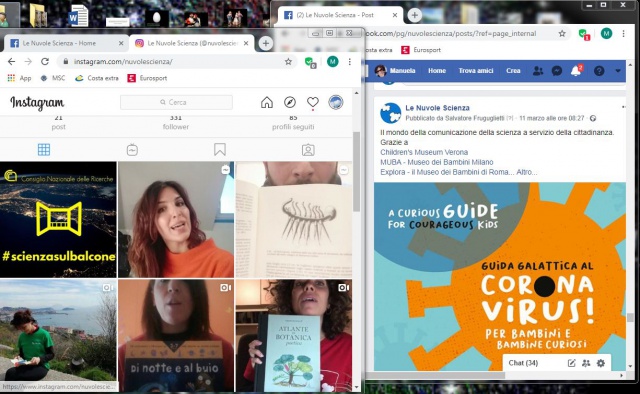640x394 pixels.
Task: Open Atlante di Botanica book post
Action: (293, 336)
